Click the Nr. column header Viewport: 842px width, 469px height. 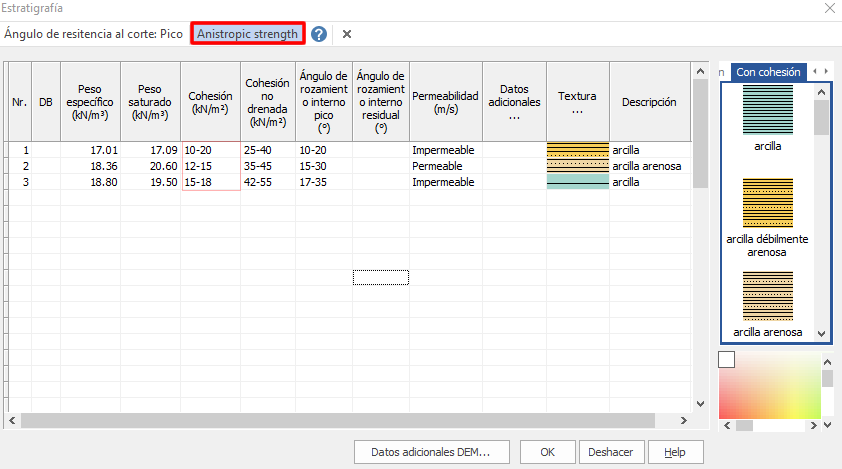pyautogui.click(x=20, y=102)
